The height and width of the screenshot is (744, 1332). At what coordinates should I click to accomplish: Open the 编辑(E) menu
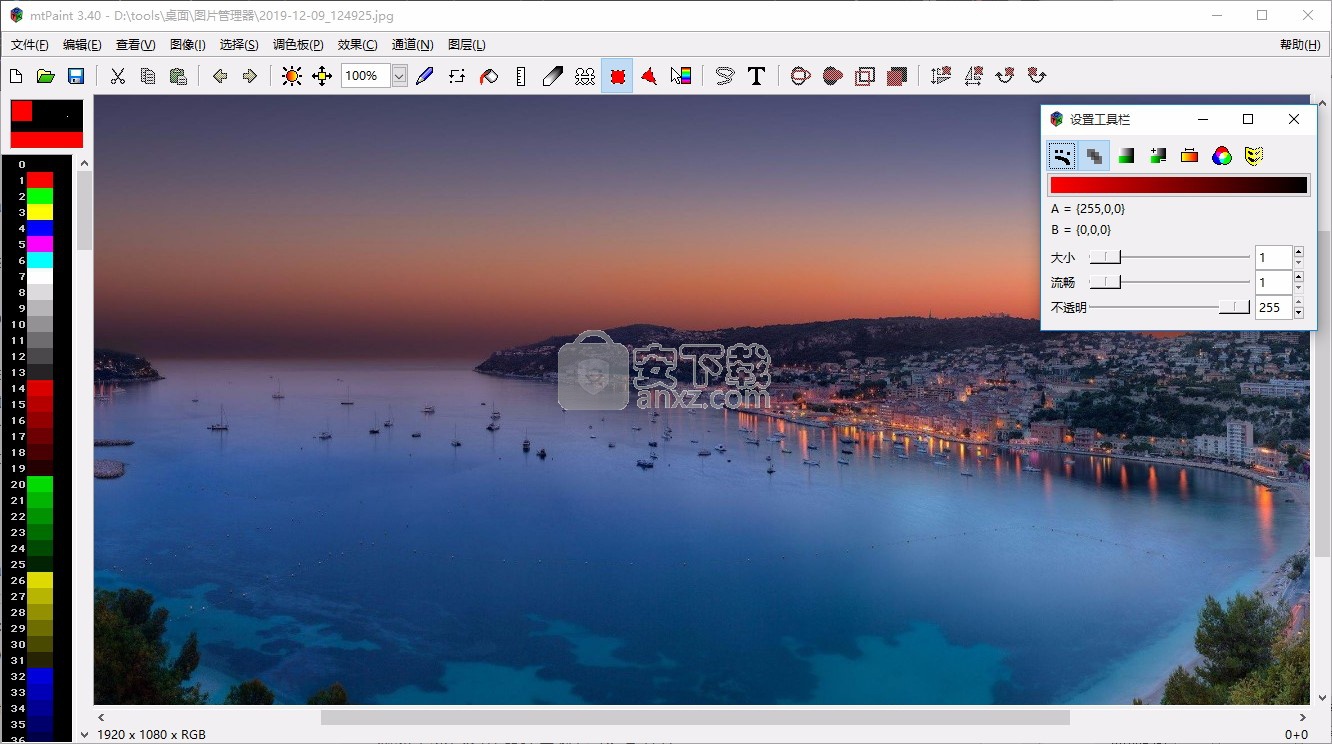[x=82, y=45]
